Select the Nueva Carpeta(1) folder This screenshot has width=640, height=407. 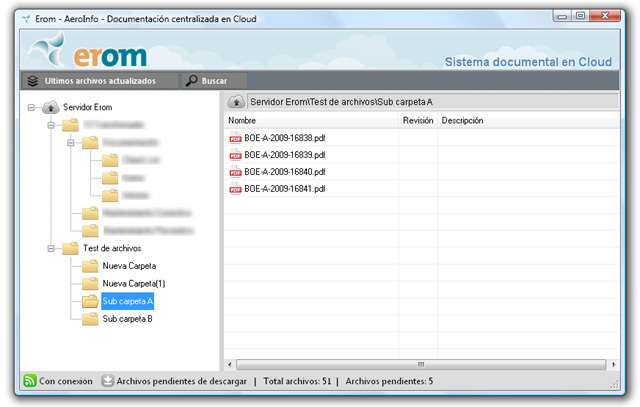click(133, 283)
